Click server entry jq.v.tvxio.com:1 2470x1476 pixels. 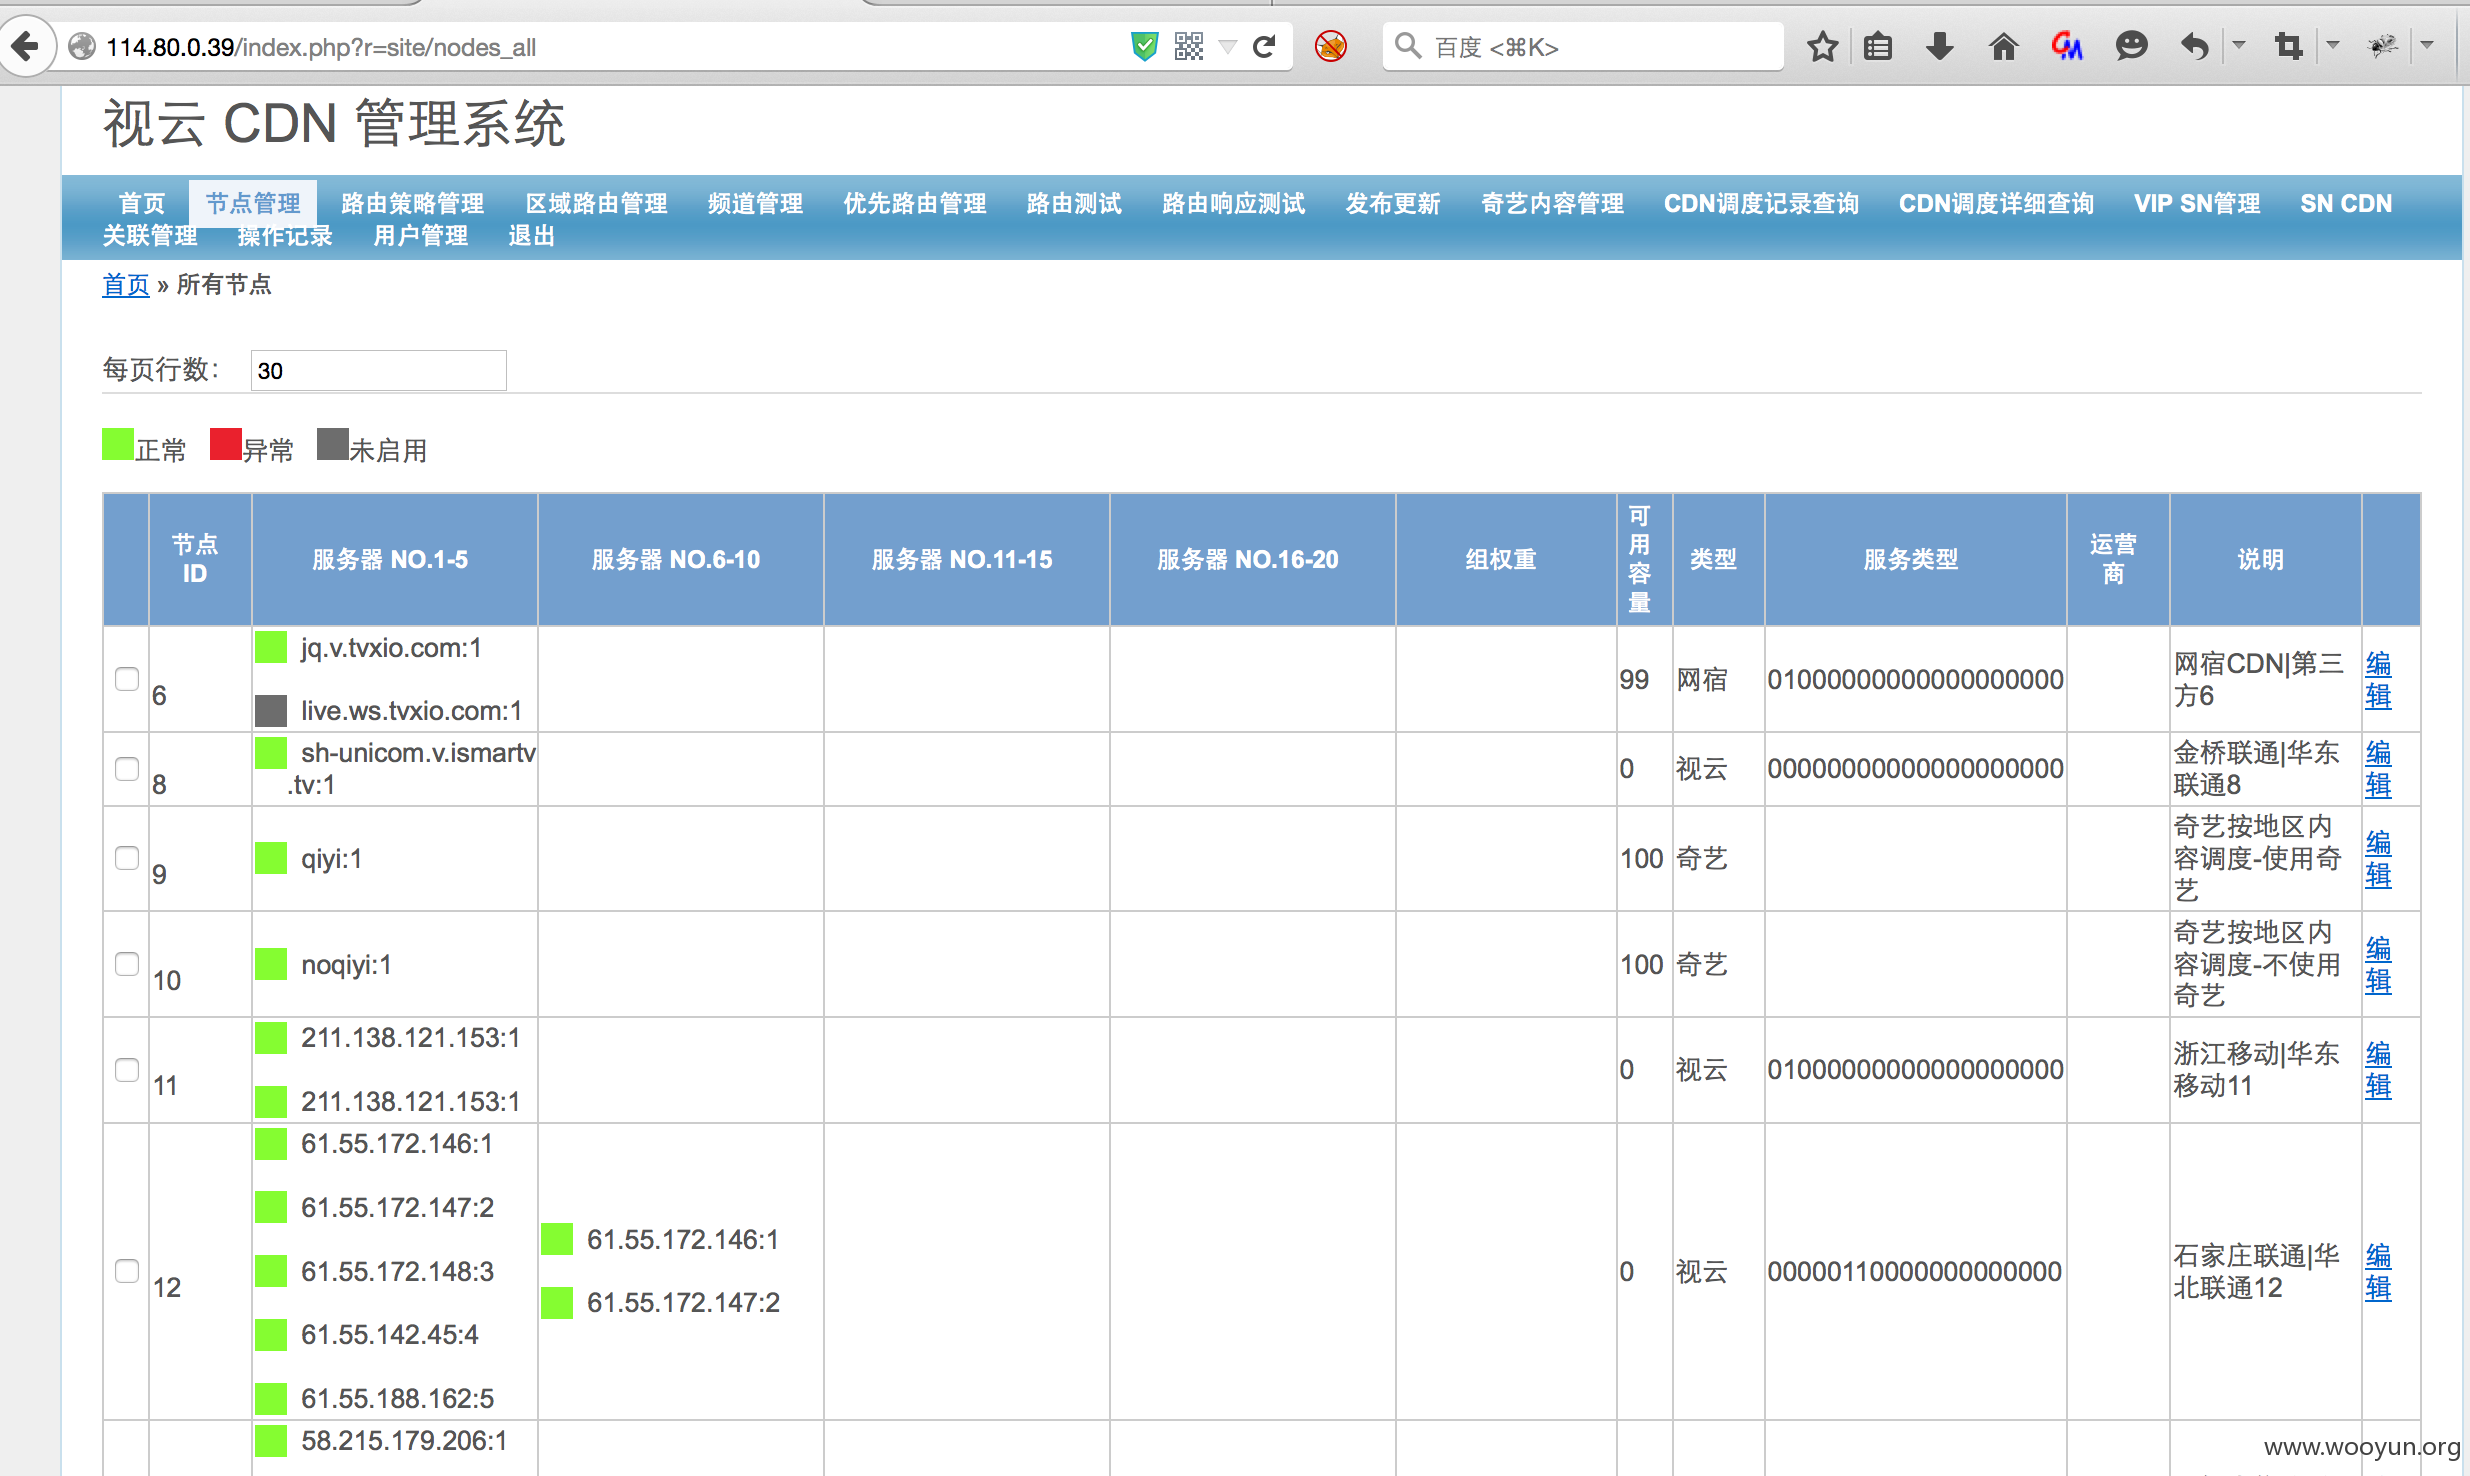(x=391, y=648)
